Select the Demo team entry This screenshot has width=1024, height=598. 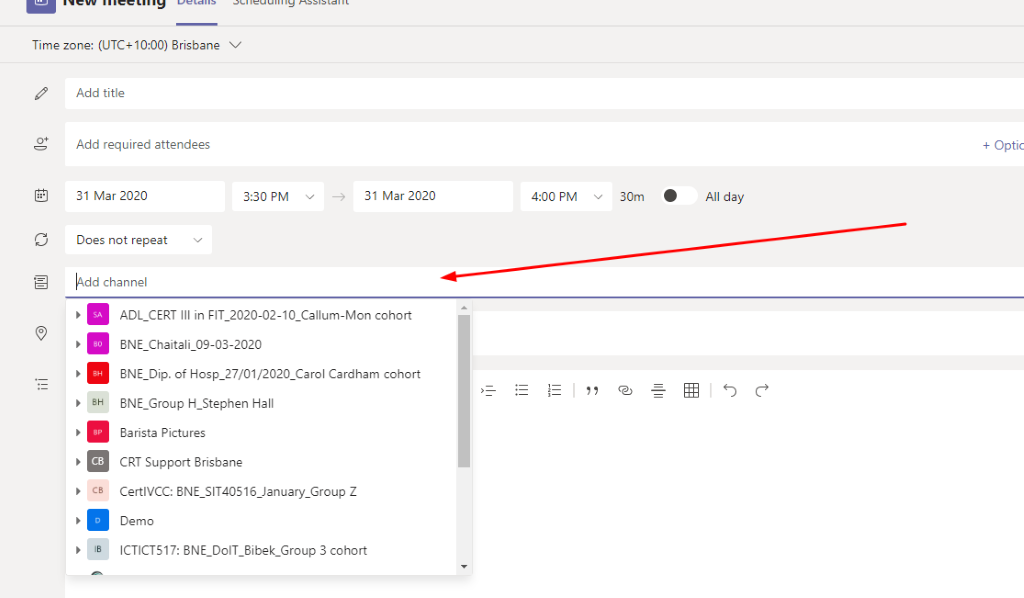(x=262, y=520)
